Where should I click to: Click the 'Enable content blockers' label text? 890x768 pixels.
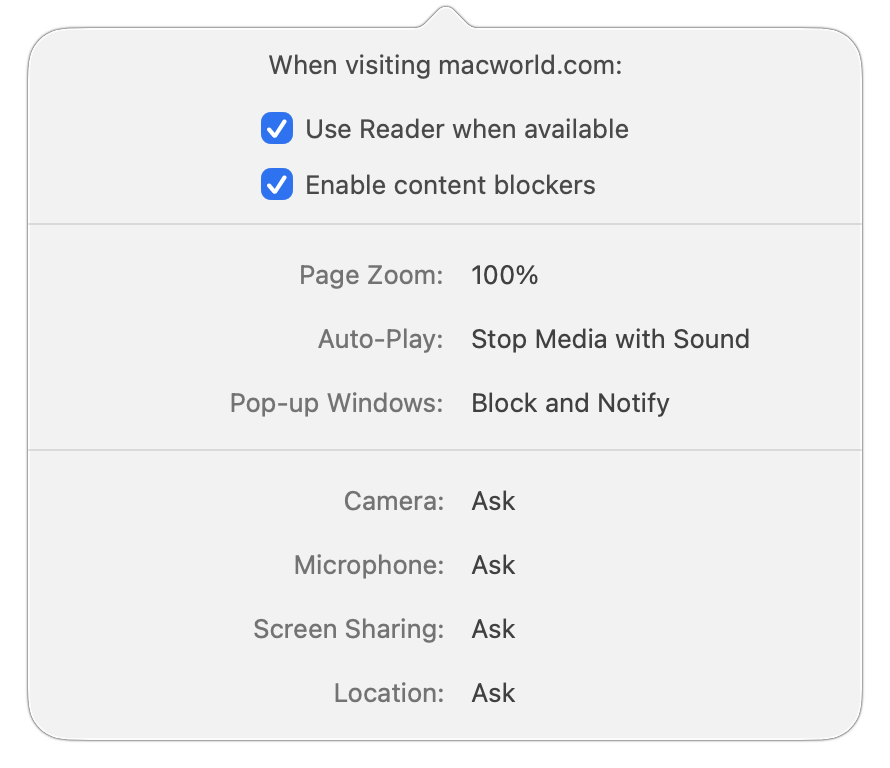coord(451,185)
